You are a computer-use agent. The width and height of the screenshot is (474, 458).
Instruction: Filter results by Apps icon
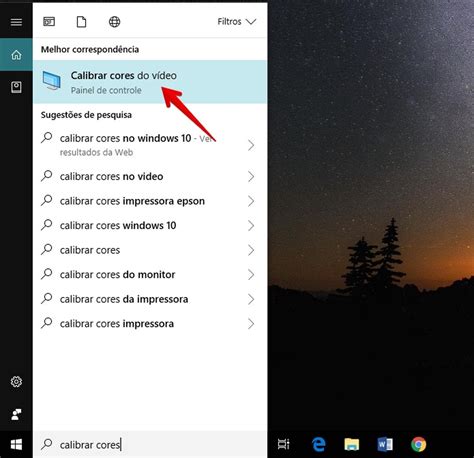[49, 22]
